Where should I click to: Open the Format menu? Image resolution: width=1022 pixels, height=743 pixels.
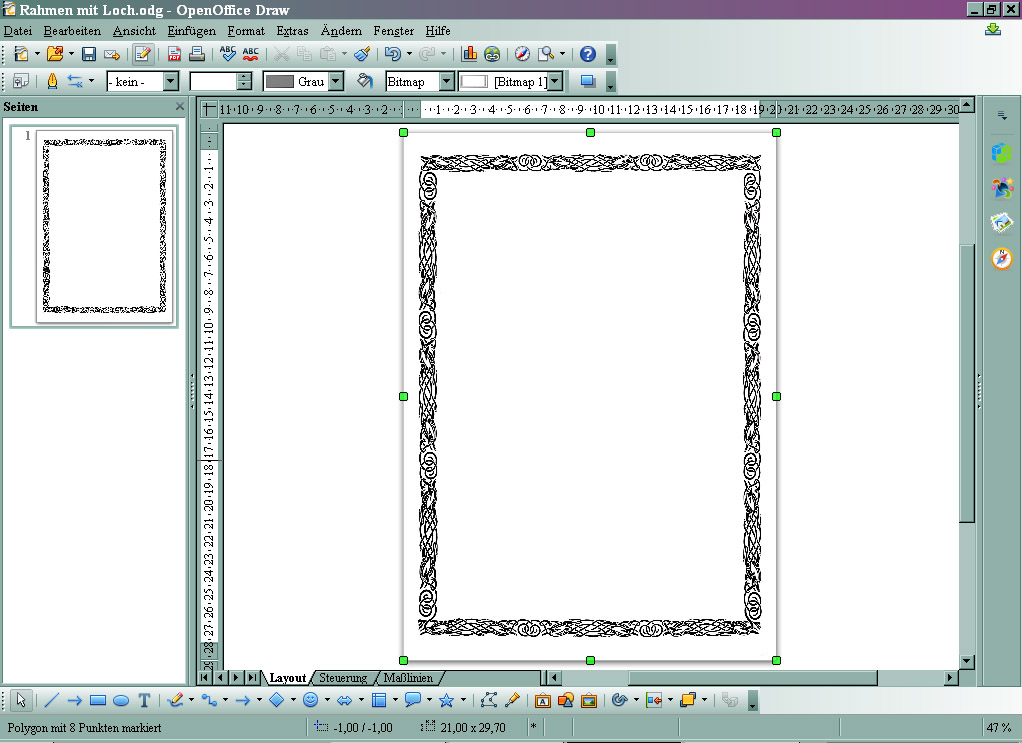coord(246,31)
